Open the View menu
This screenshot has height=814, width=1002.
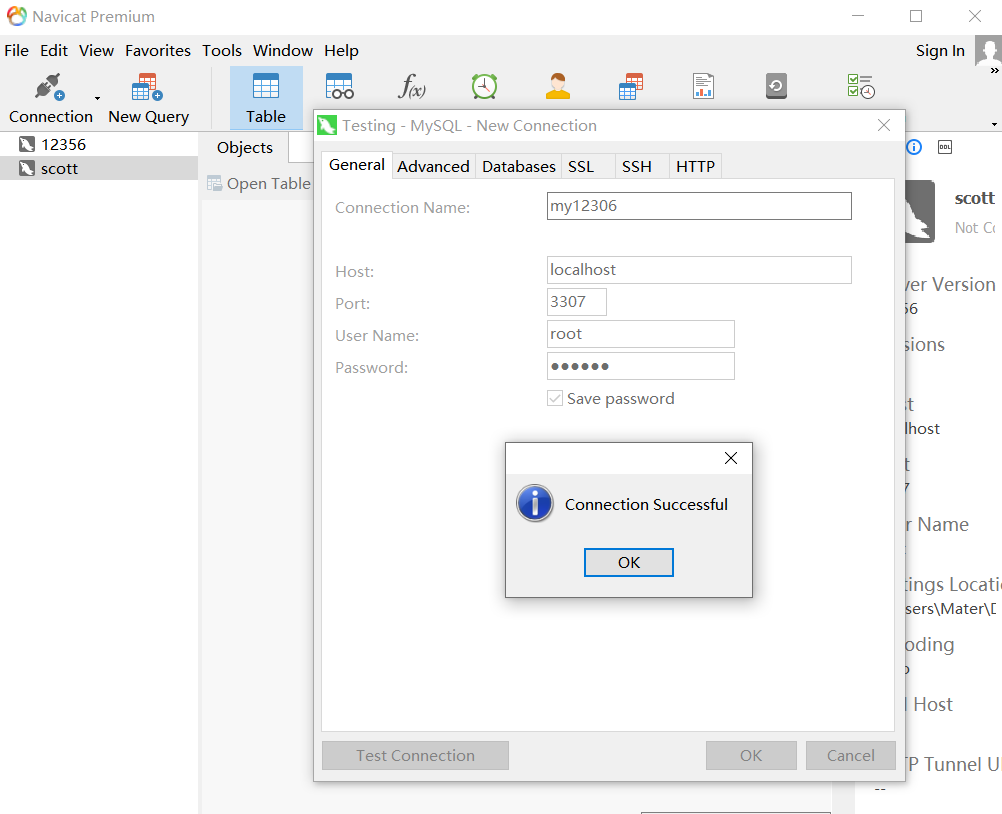[x=96, y=50]
